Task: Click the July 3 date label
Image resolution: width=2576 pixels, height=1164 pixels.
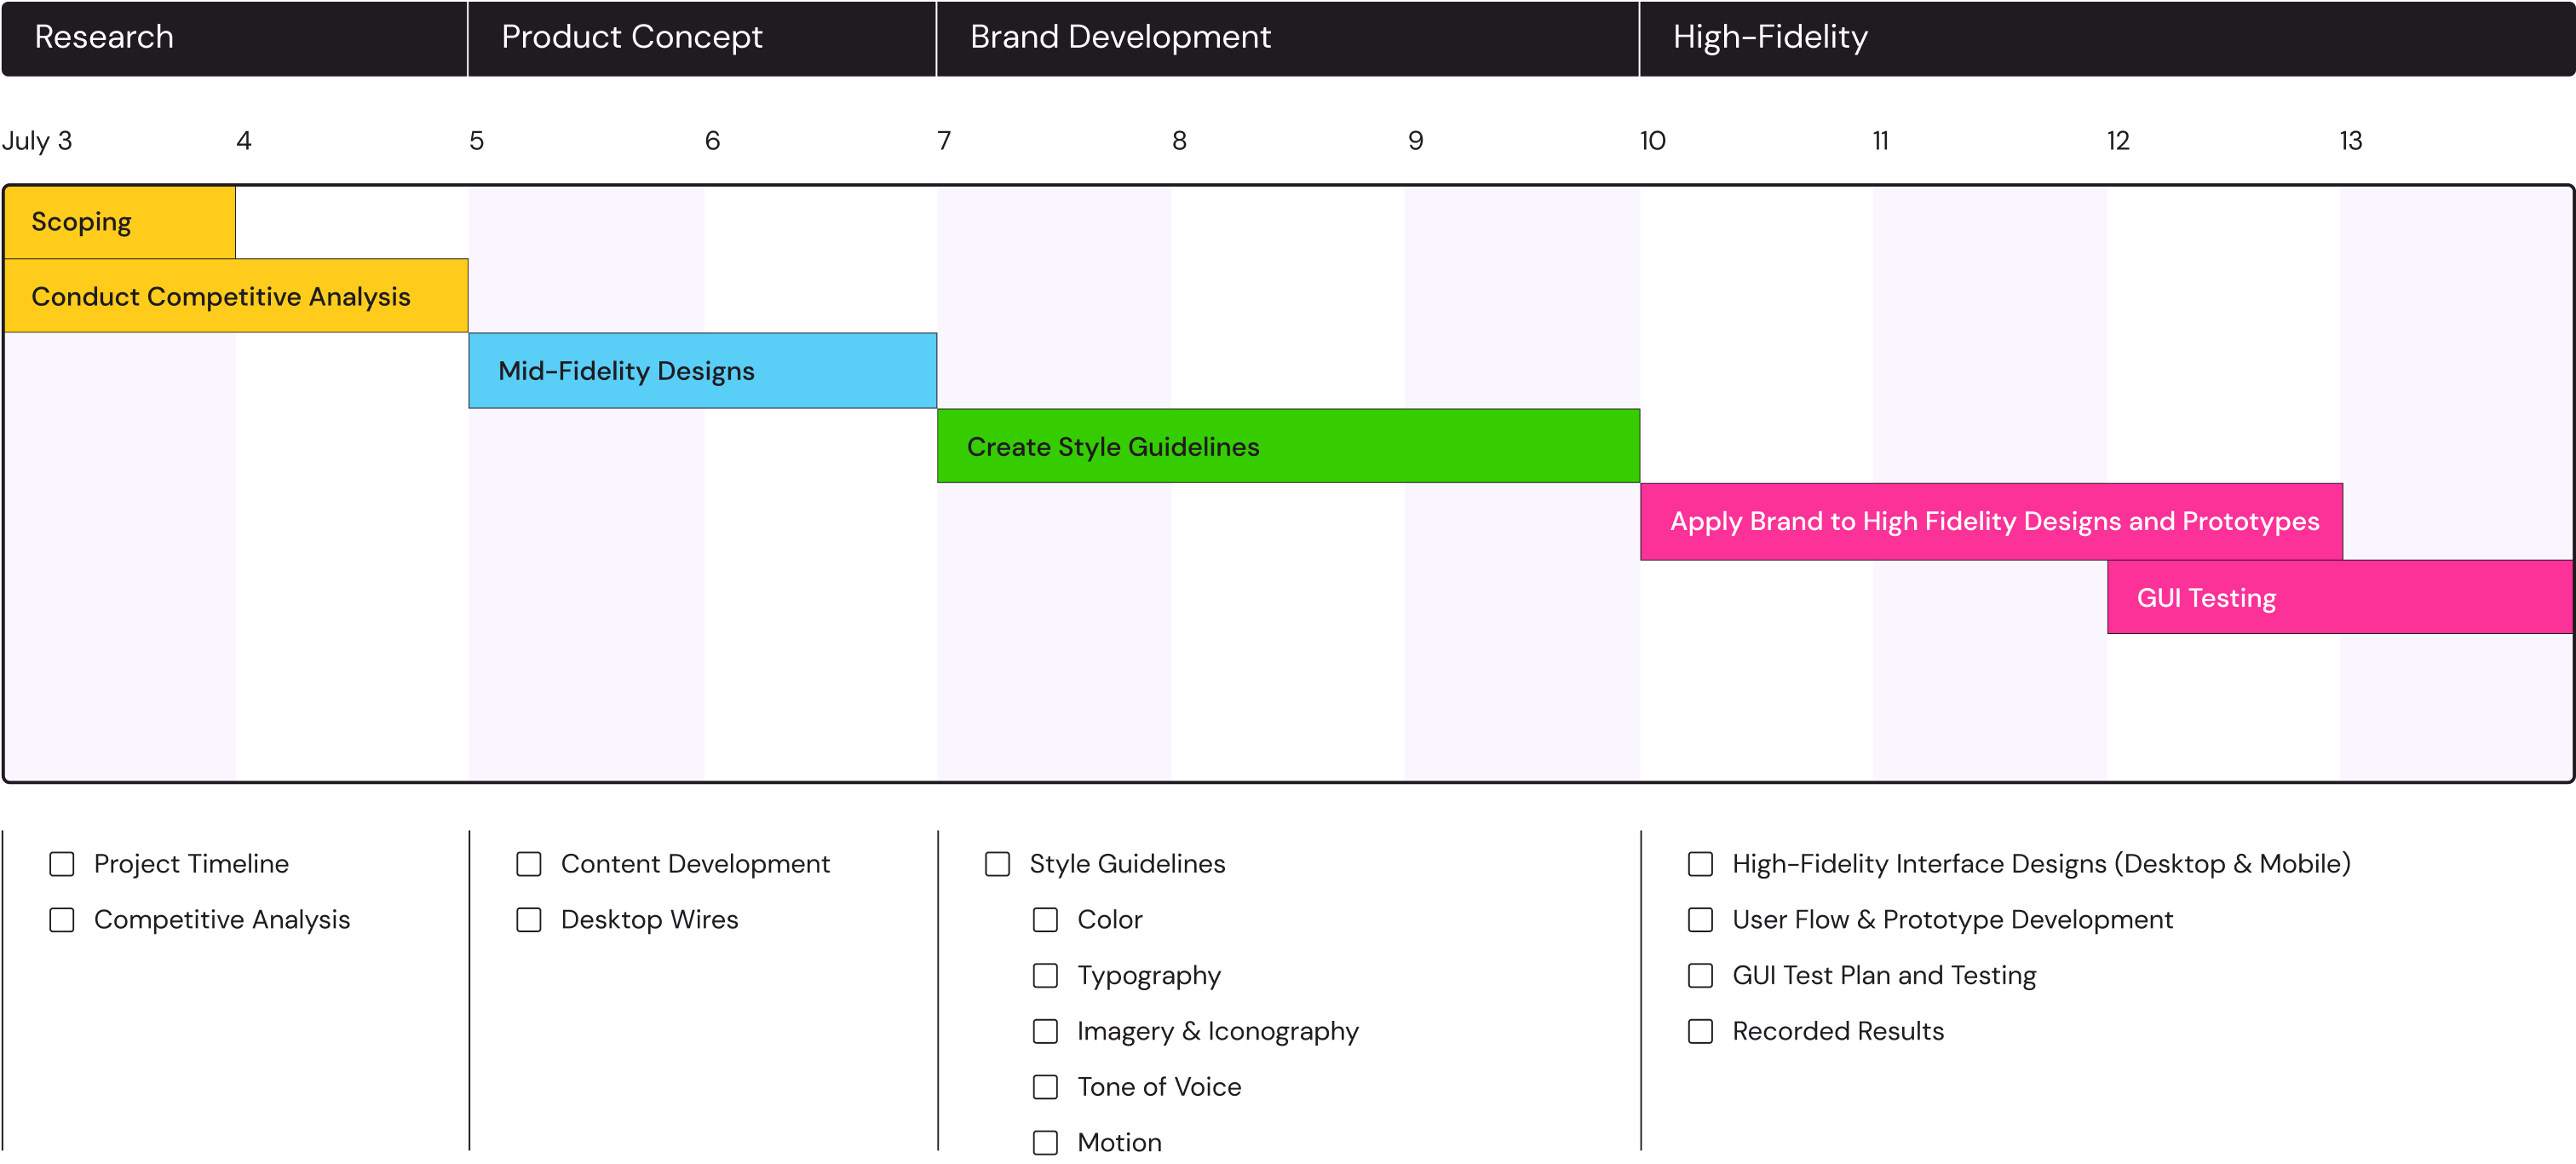Action: (x=37, y=141)
